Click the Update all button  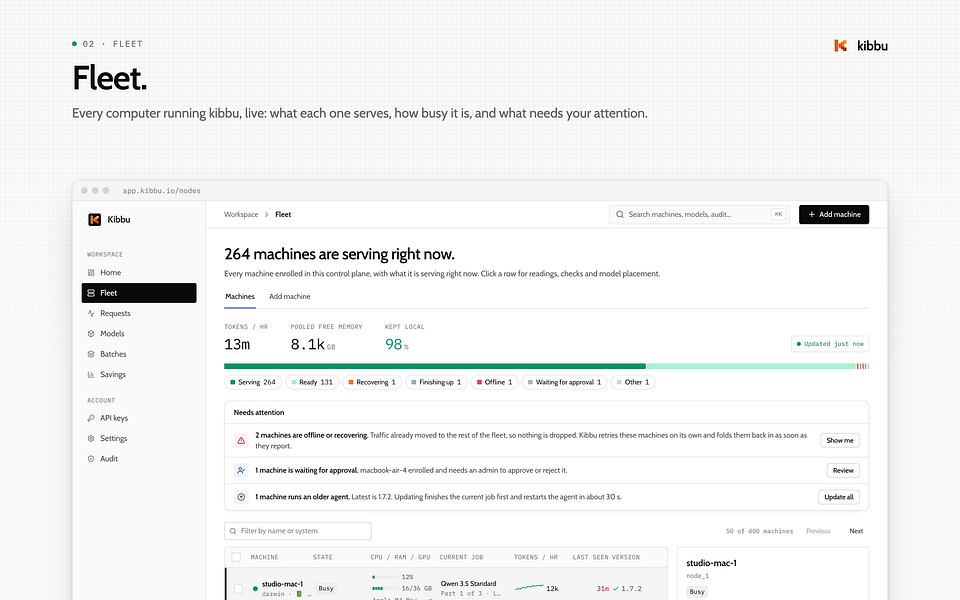[839, 497]
